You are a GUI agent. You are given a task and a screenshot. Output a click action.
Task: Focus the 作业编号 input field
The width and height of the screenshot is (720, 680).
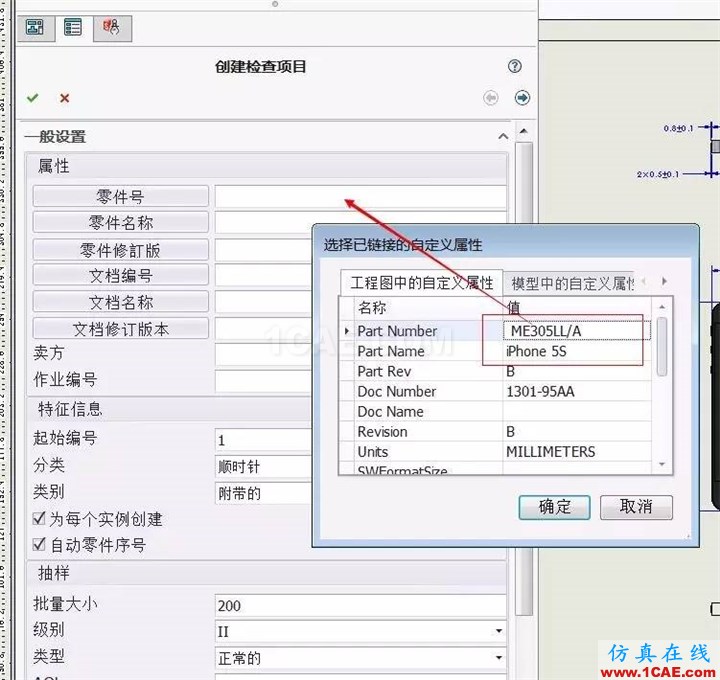264,381
